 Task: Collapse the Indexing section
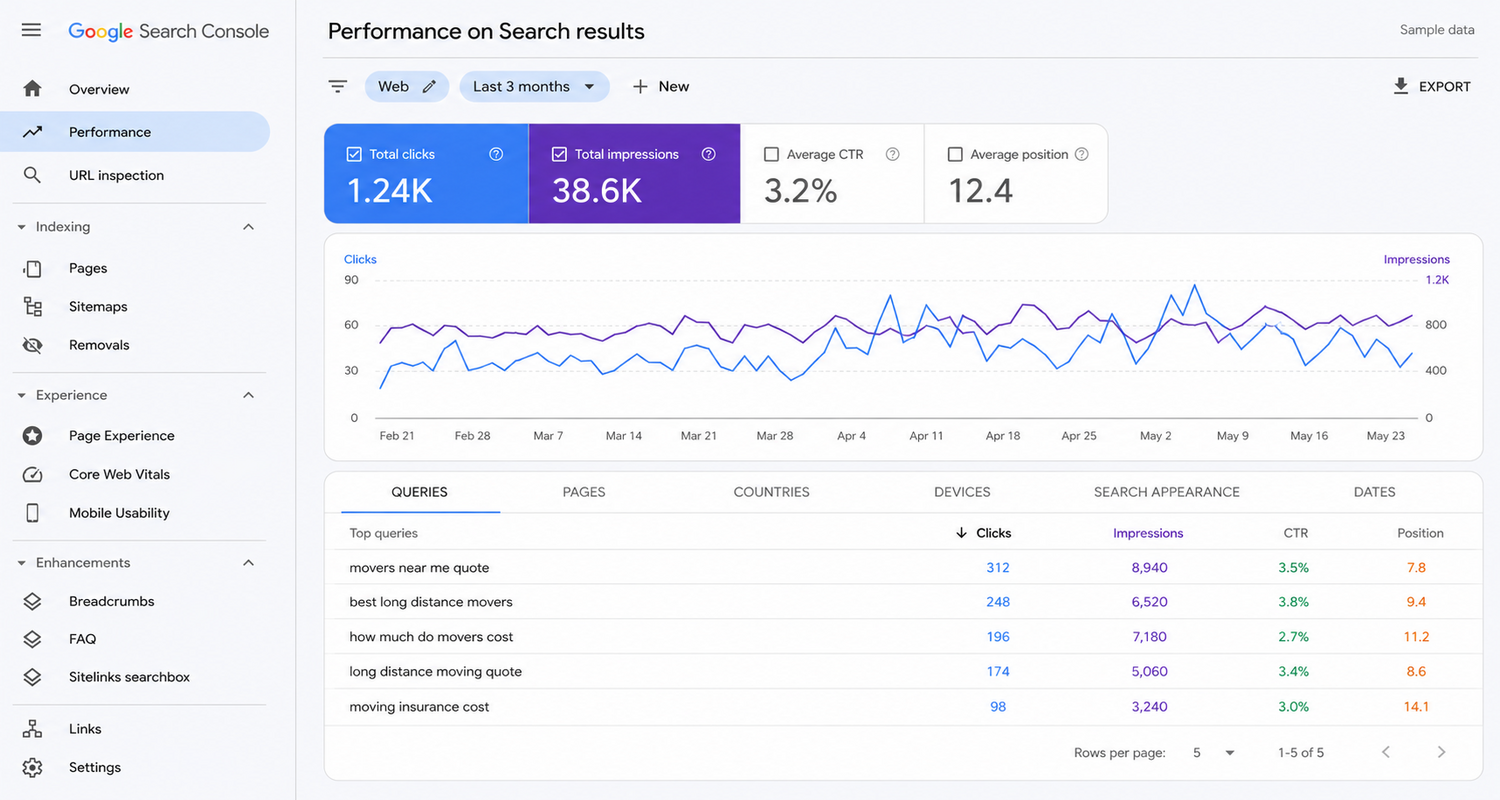coord(249,227)
